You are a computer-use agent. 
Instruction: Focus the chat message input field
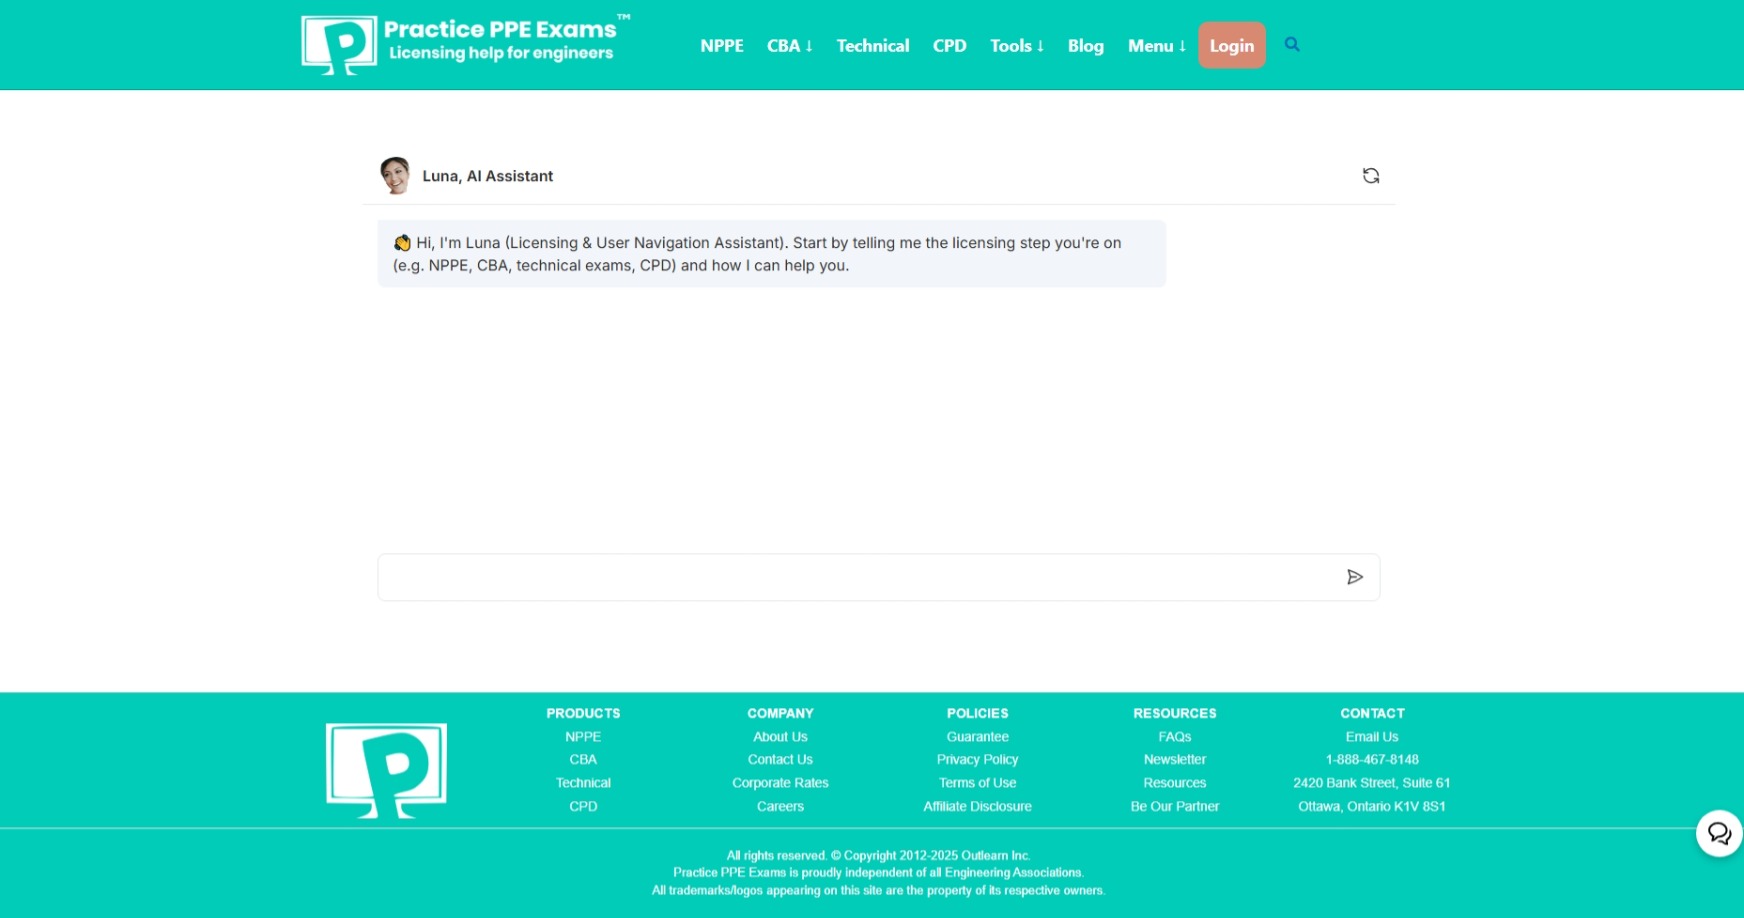tap(860, 577)
